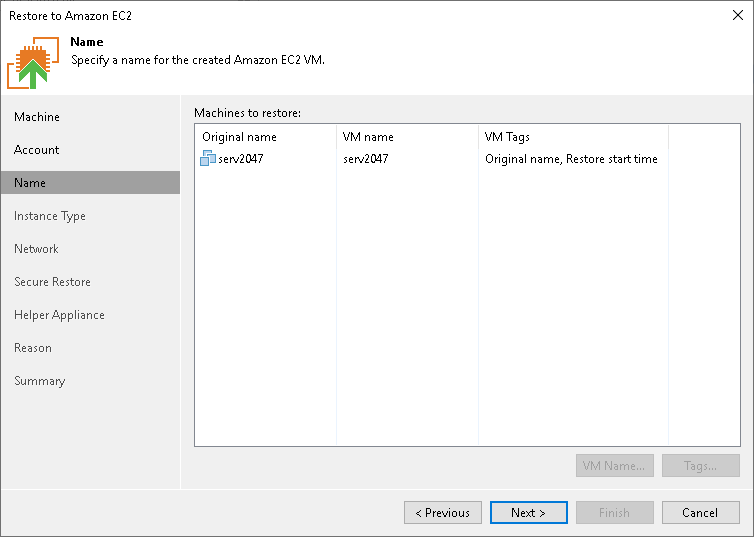Screen dimensions: 754x537
Task: Switch to the Secure Restore step
Action: pyautogui.click(x=52, y=282)
